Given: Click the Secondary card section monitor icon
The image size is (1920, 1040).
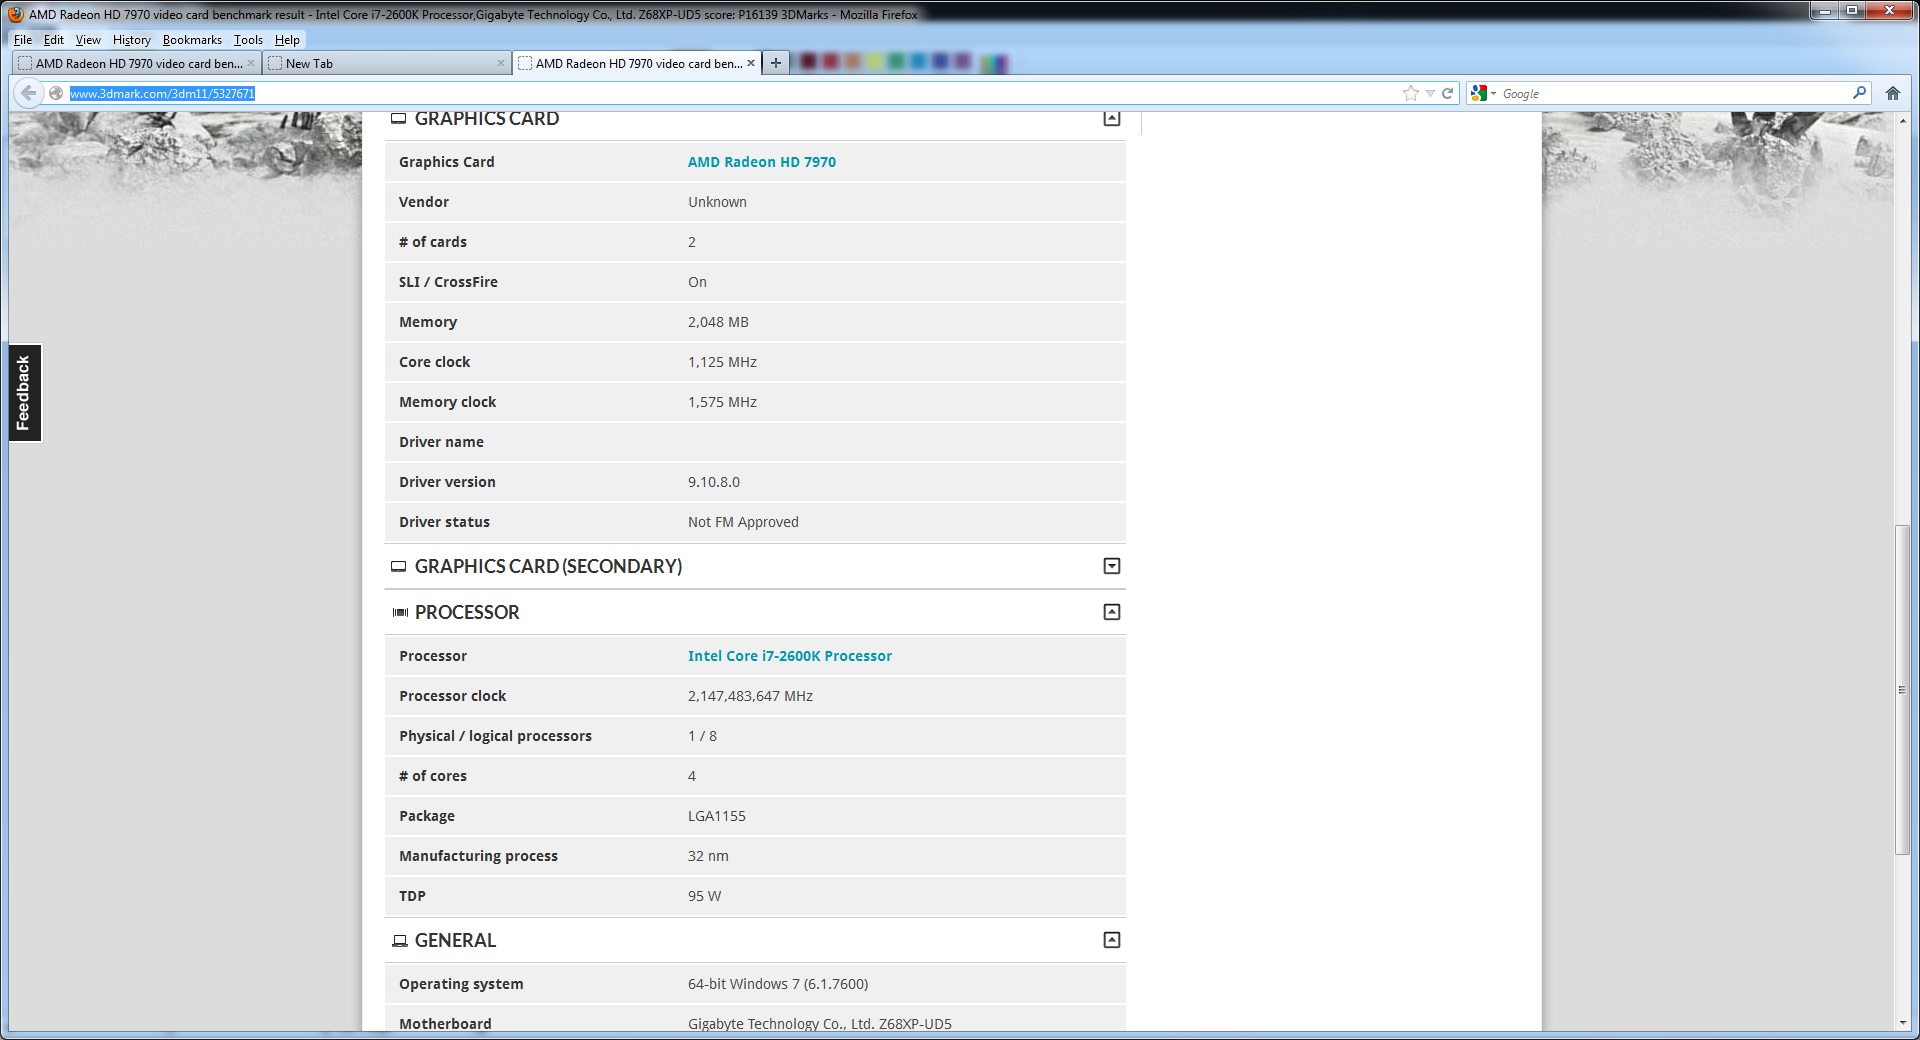Looking at the screenshot, I should [x=398, y=566].
